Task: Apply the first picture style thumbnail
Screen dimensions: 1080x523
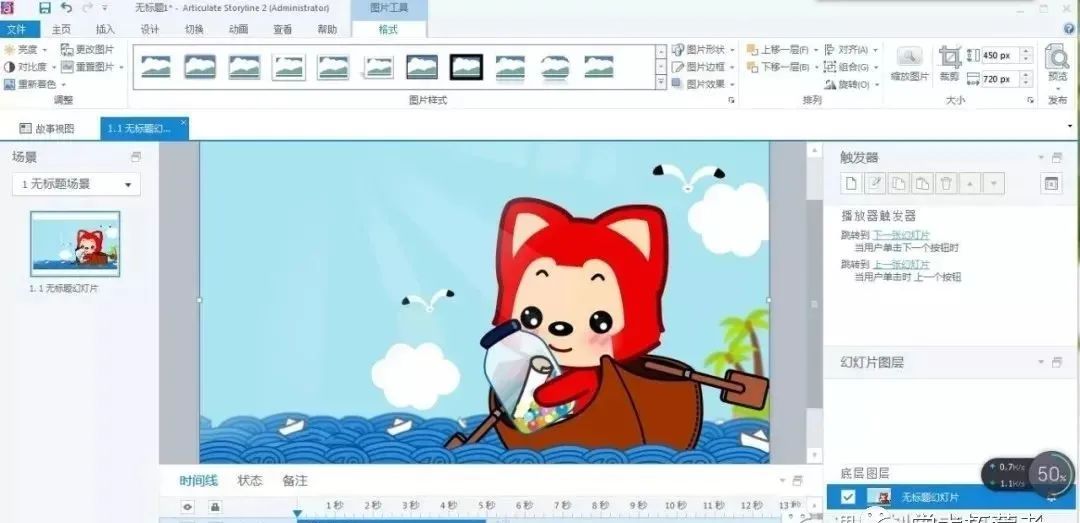Action: tap(156, 67)
